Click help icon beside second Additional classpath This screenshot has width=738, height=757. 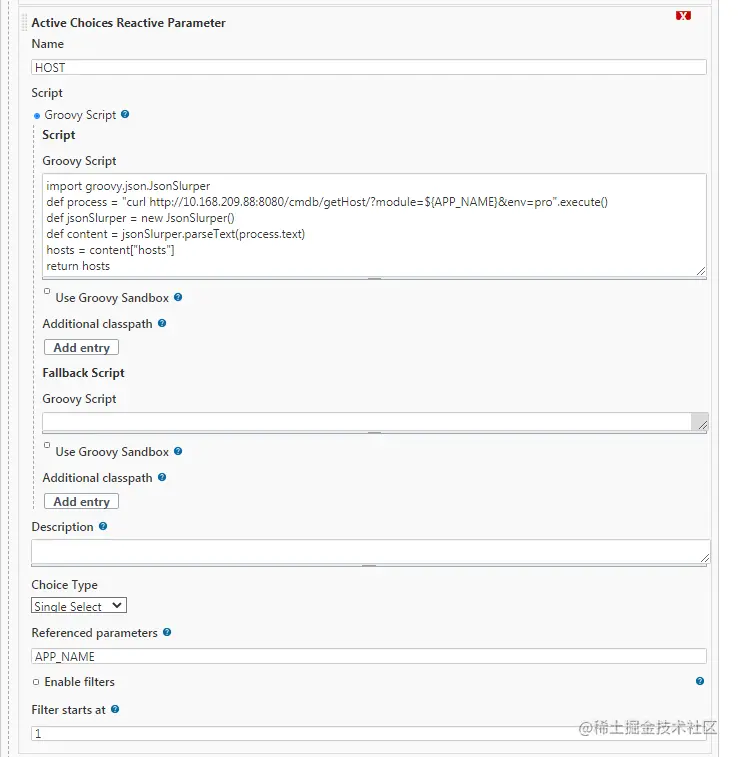pos(162,478)
